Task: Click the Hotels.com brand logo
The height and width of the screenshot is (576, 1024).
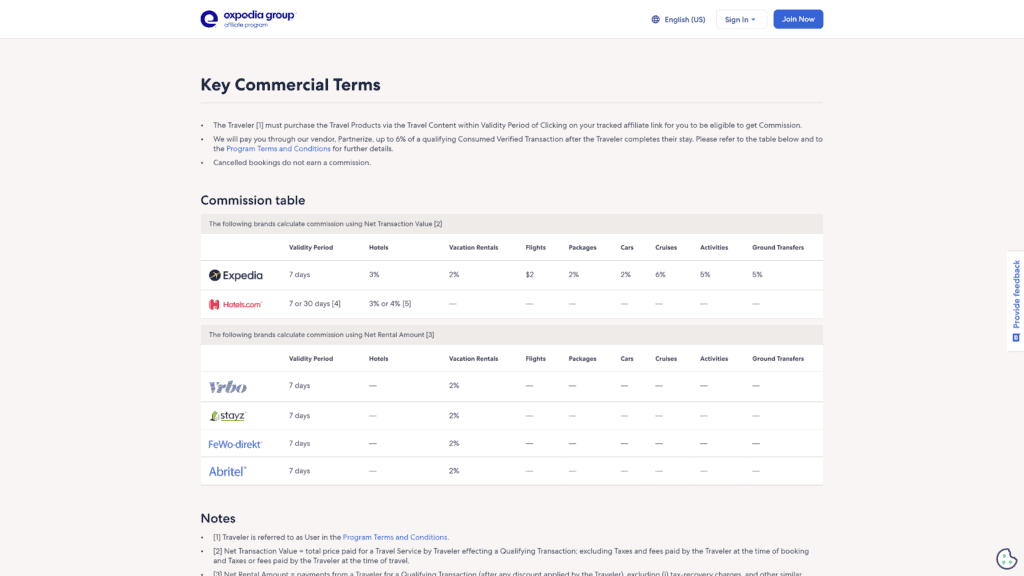Action: click(236, 304)
